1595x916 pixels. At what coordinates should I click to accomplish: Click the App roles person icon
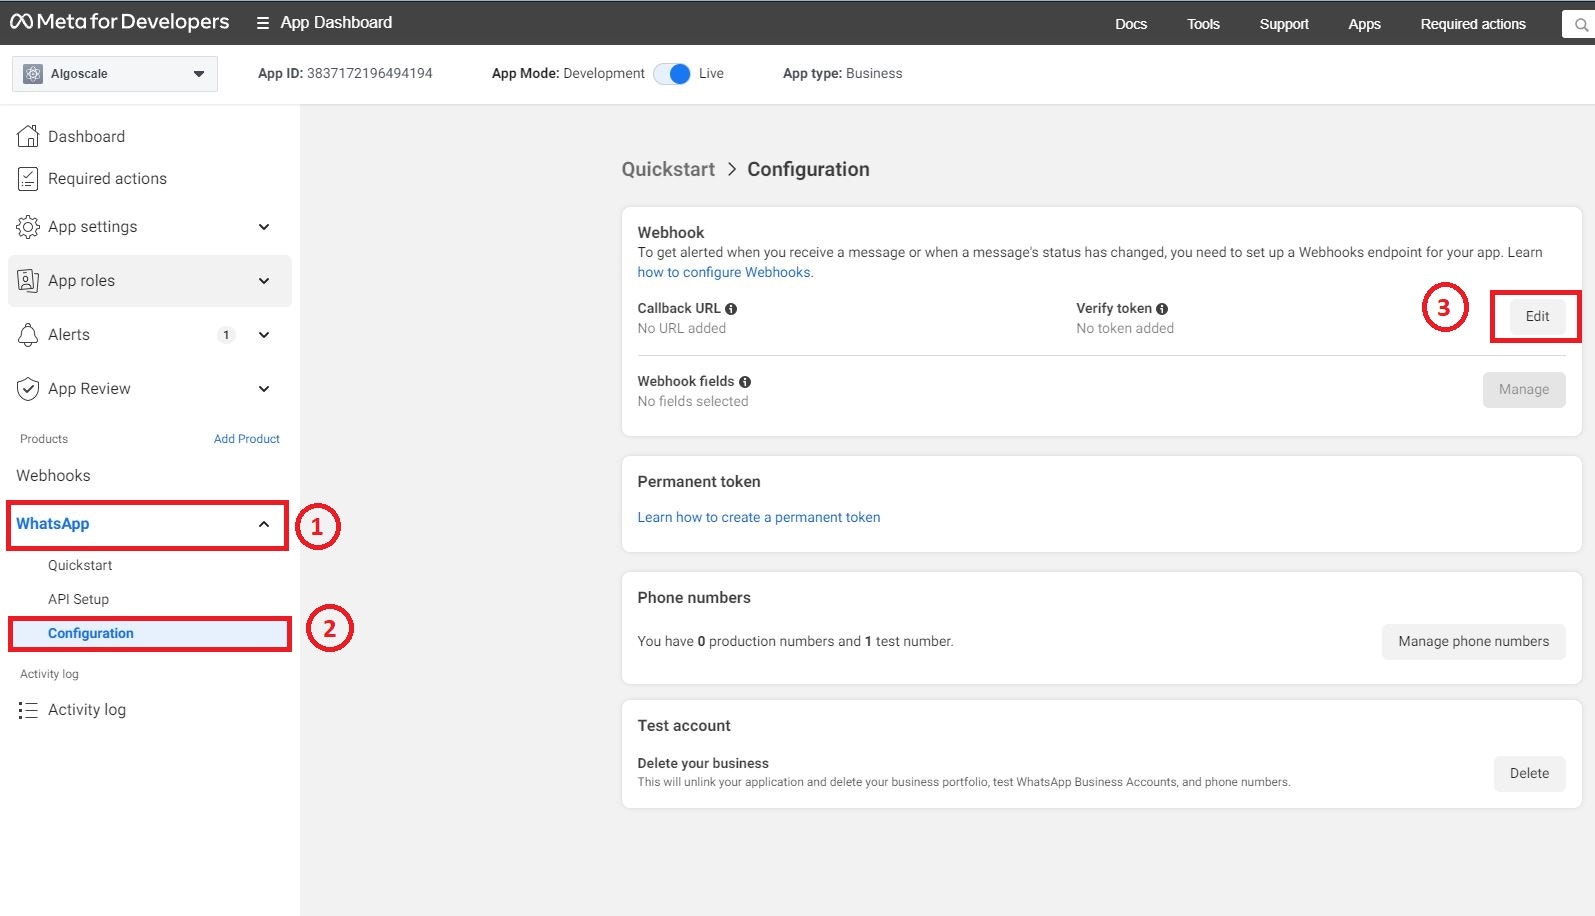coord(28,281)
